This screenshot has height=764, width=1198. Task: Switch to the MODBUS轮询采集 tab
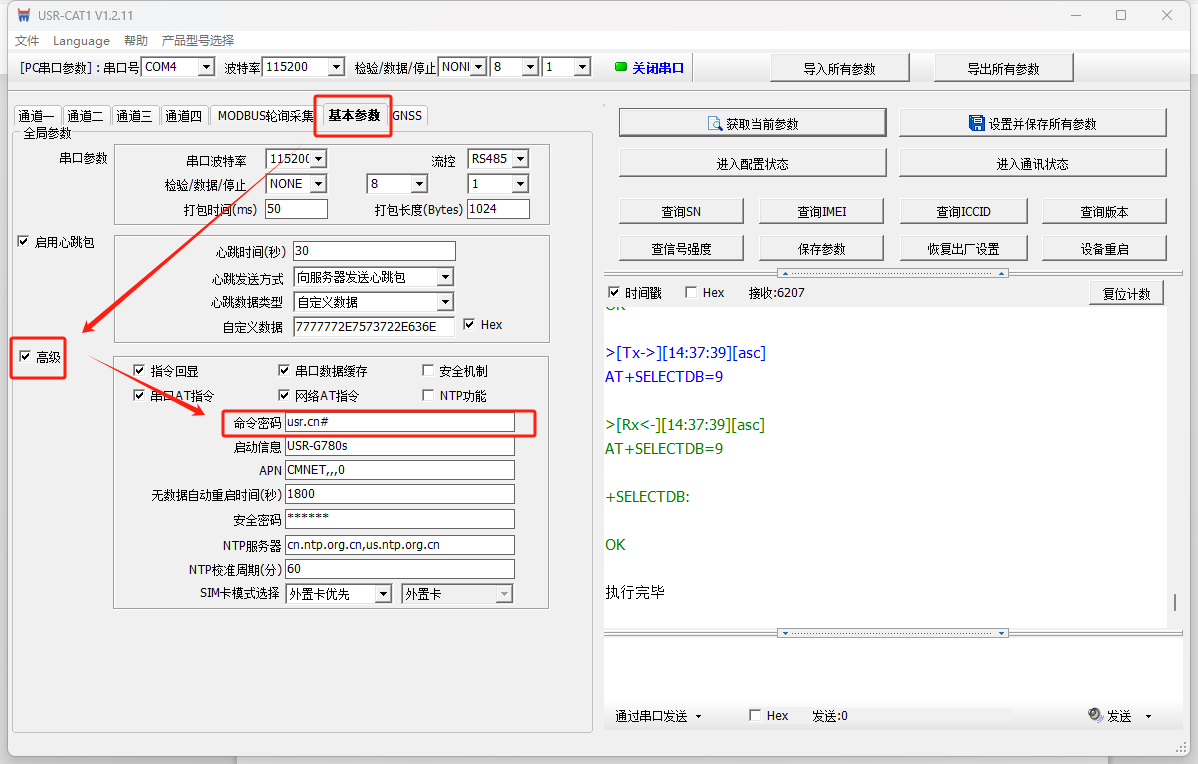[x=265, y=116]
